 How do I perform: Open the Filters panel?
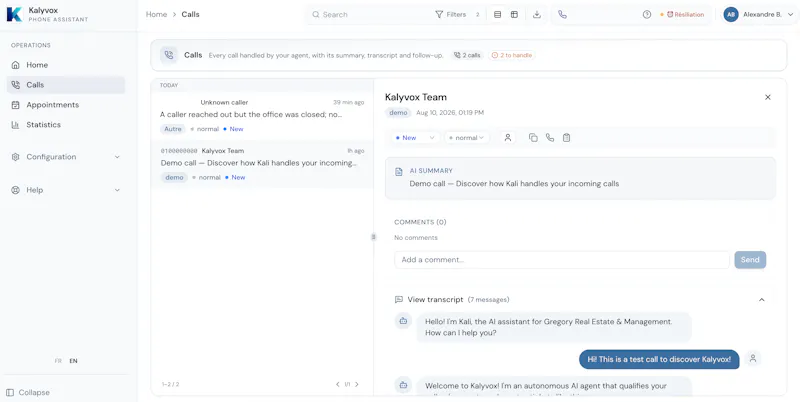click(457, 14)
